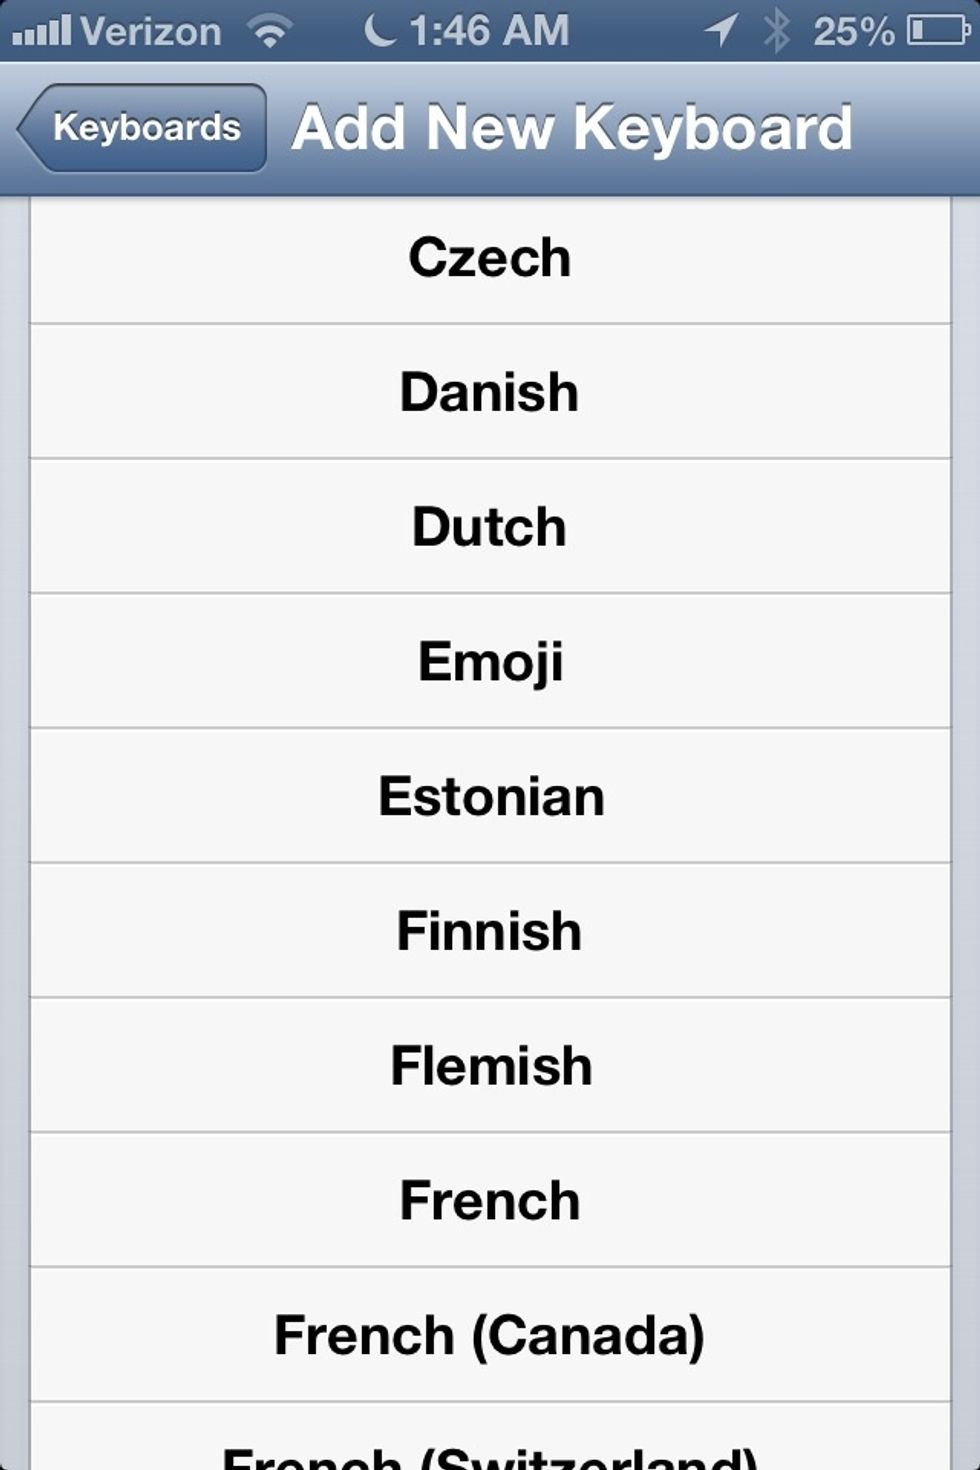Go back to Keyboards

point(142,128)
